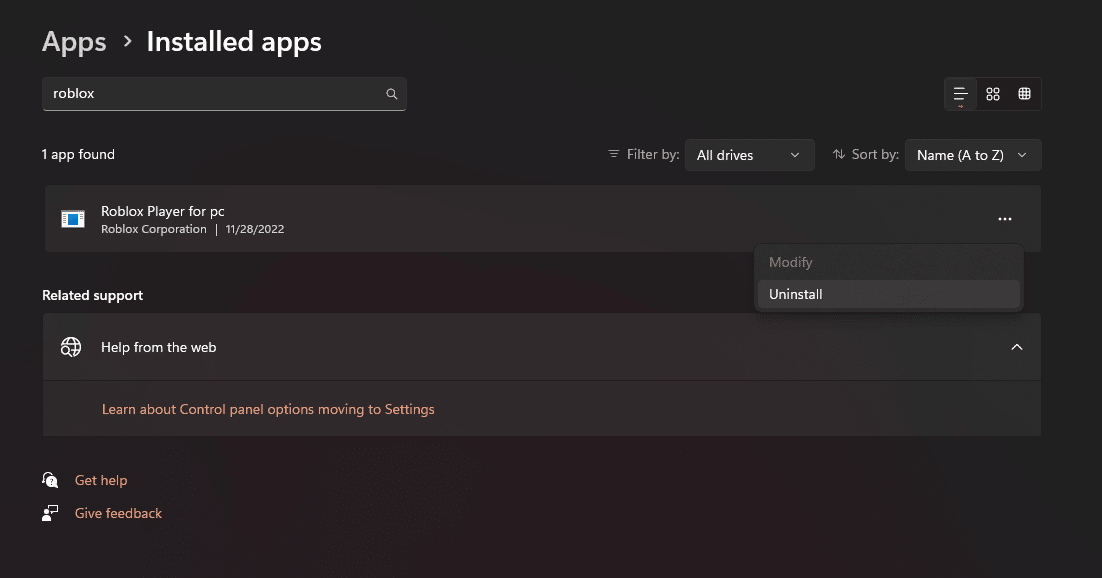This screenshot has width=1102, height=578.
Task: Click the search box containing roblox
Action: (224, 94)
